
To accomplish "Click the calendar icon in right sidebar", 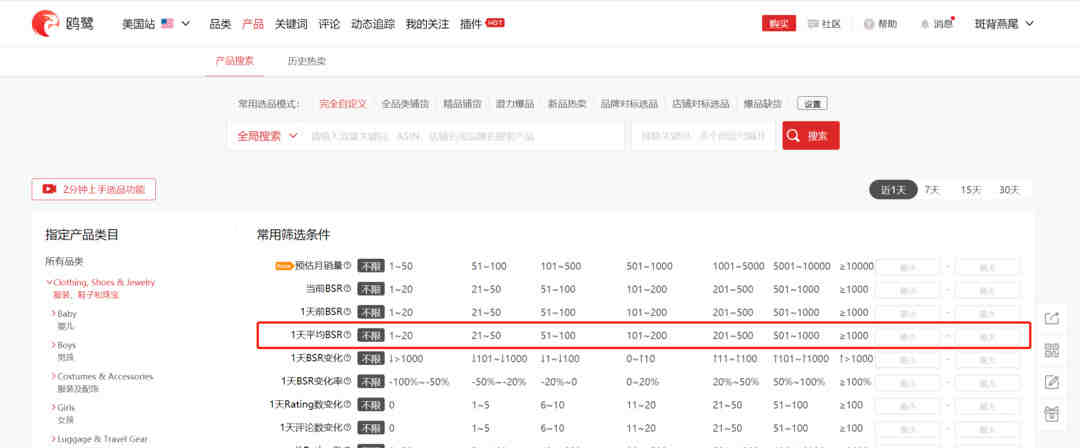I will coord(1051,414).
